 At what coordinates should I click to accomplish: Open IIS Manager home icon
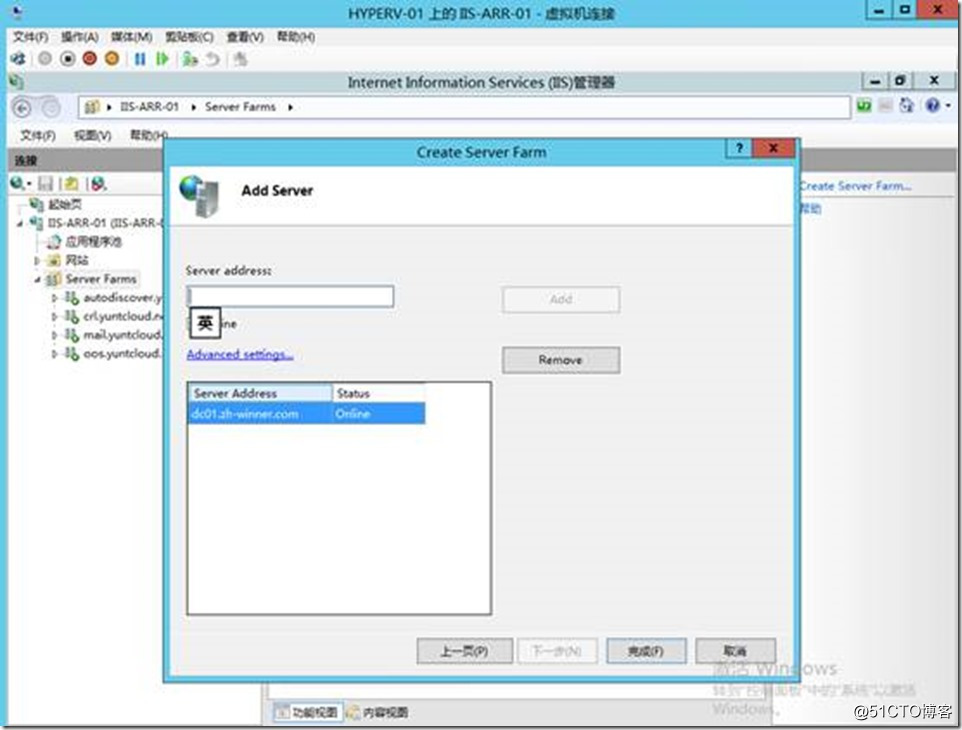[906, 106]
